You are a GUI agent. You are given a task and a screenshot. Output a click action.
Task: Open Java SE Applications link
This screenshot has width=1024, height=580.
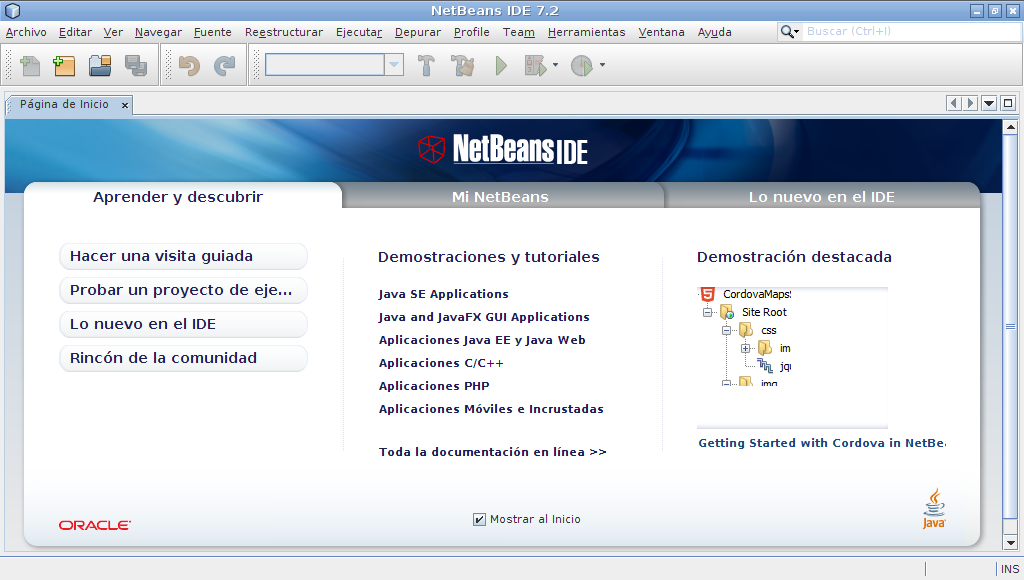click(x=443, y=294)
